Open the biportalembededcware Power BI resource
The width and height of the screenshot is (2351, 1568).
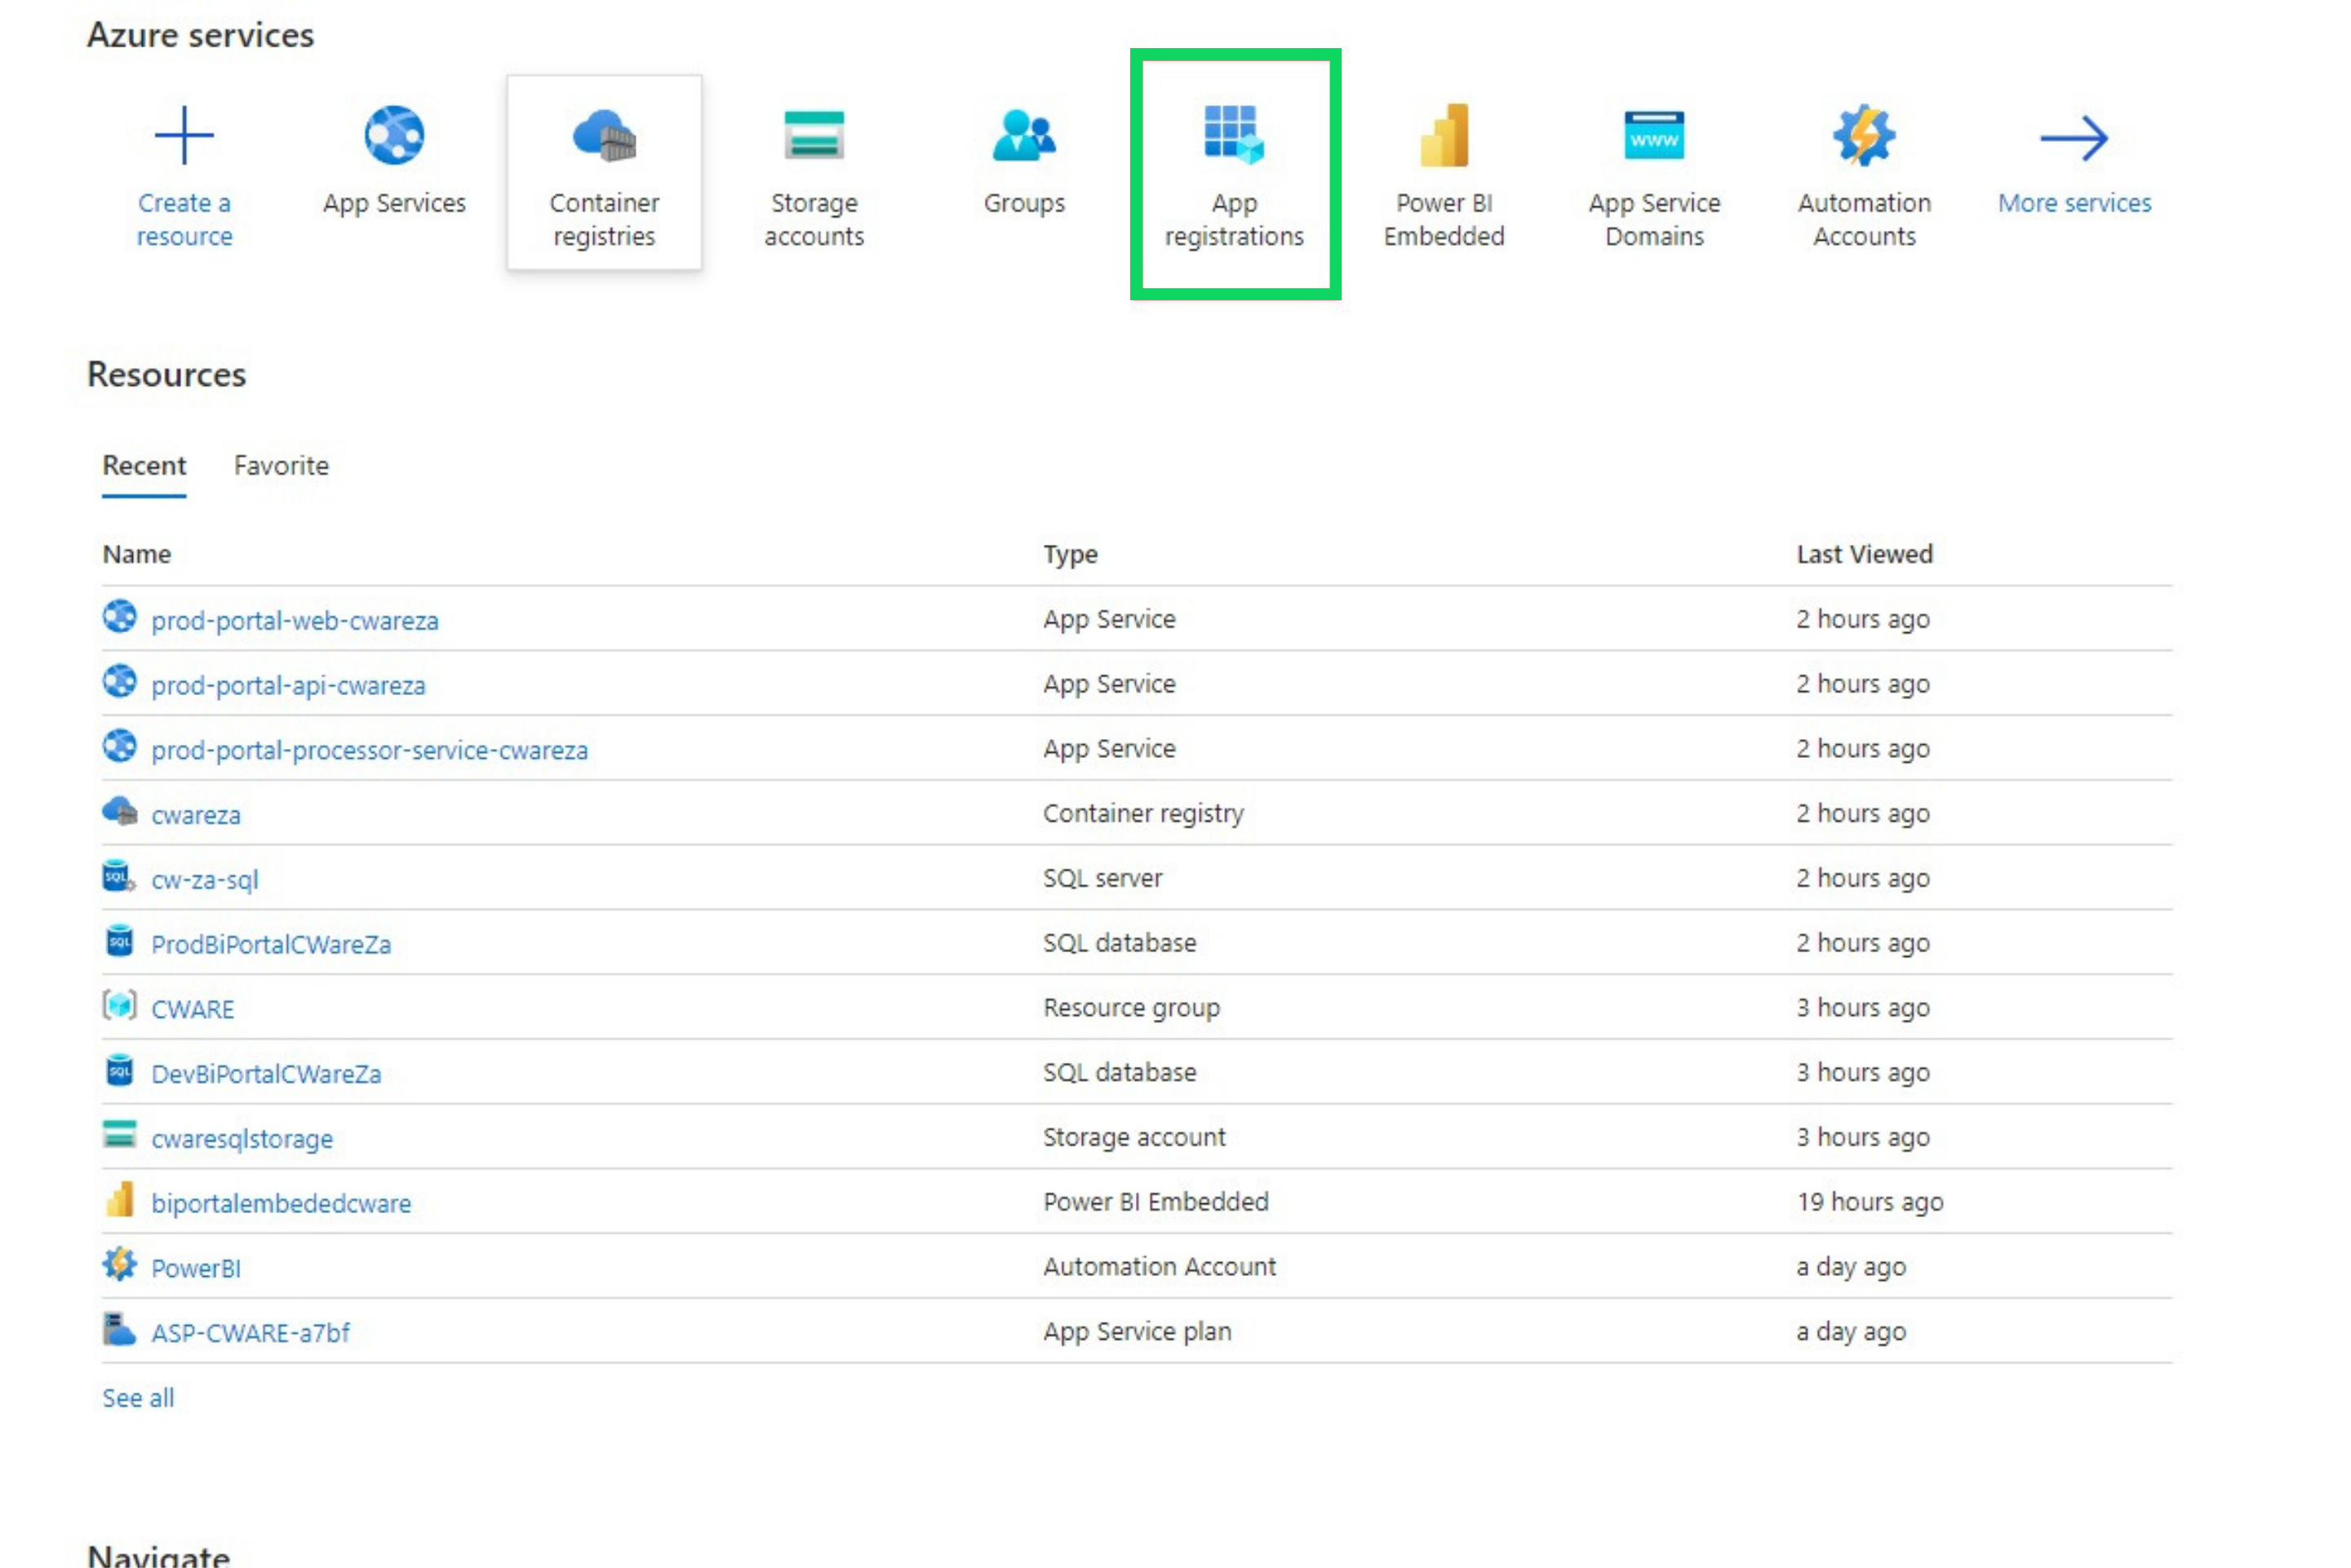281,1203
